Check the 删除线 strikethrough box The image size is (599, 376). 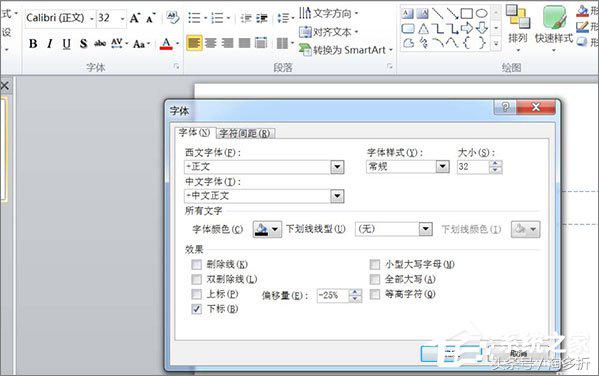[196, 264]
